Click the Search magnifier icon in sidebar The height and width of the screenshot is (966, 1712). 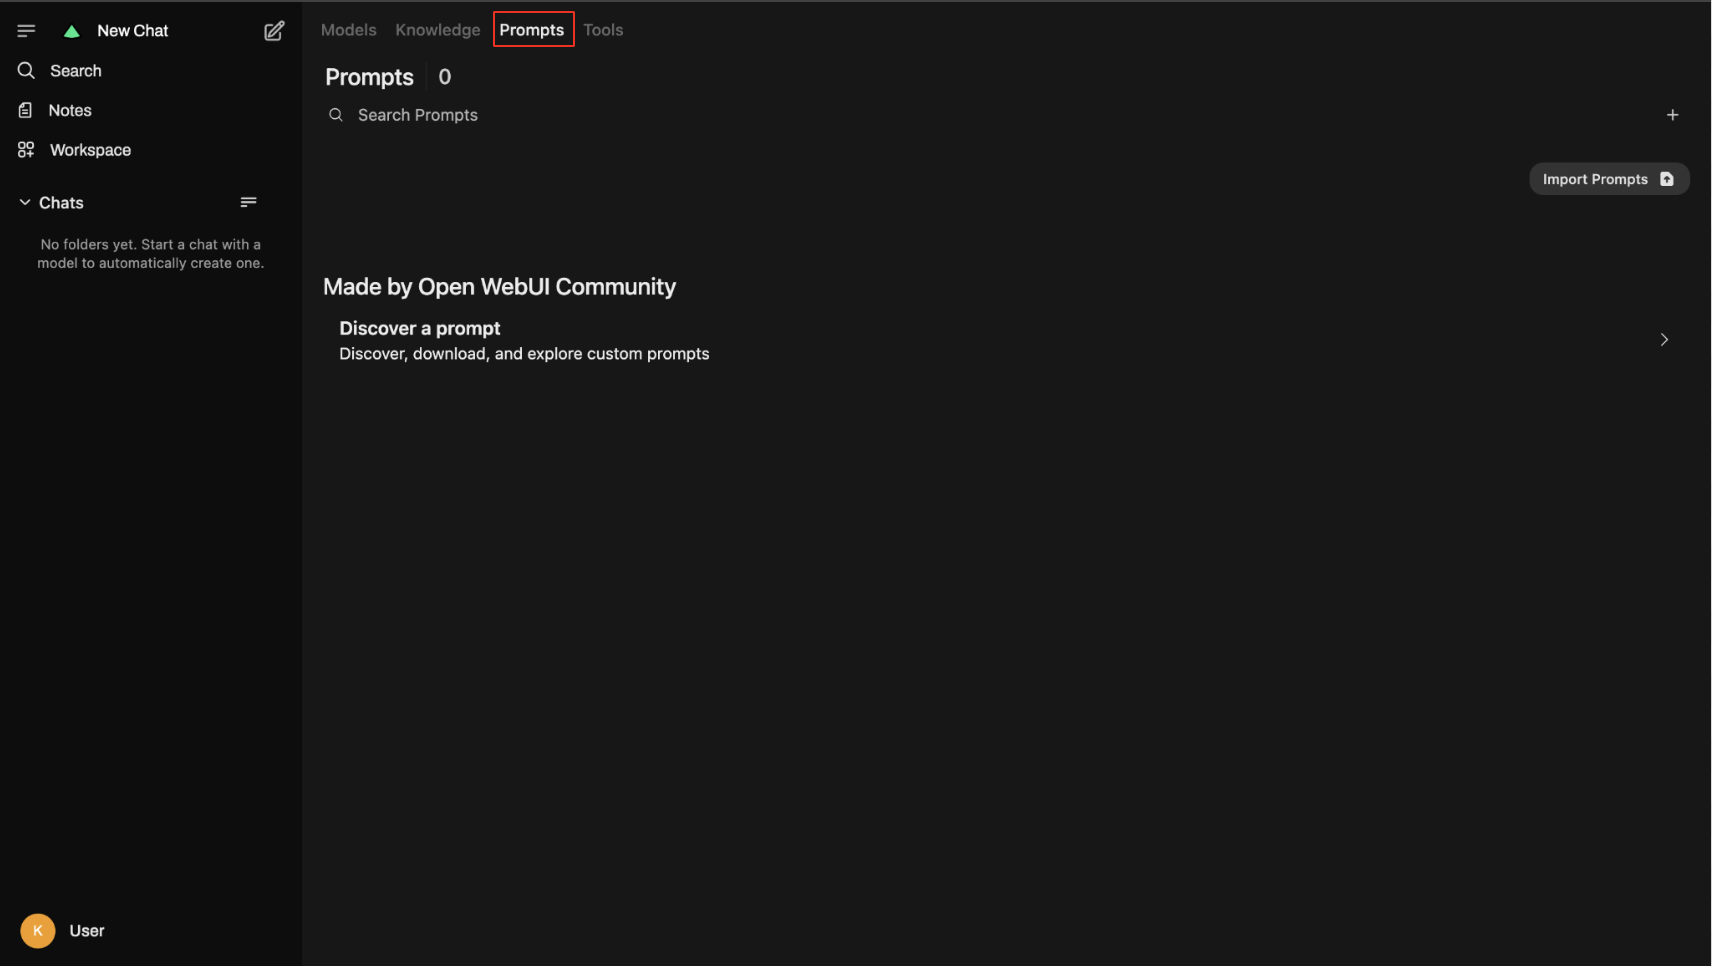point(26,71)
